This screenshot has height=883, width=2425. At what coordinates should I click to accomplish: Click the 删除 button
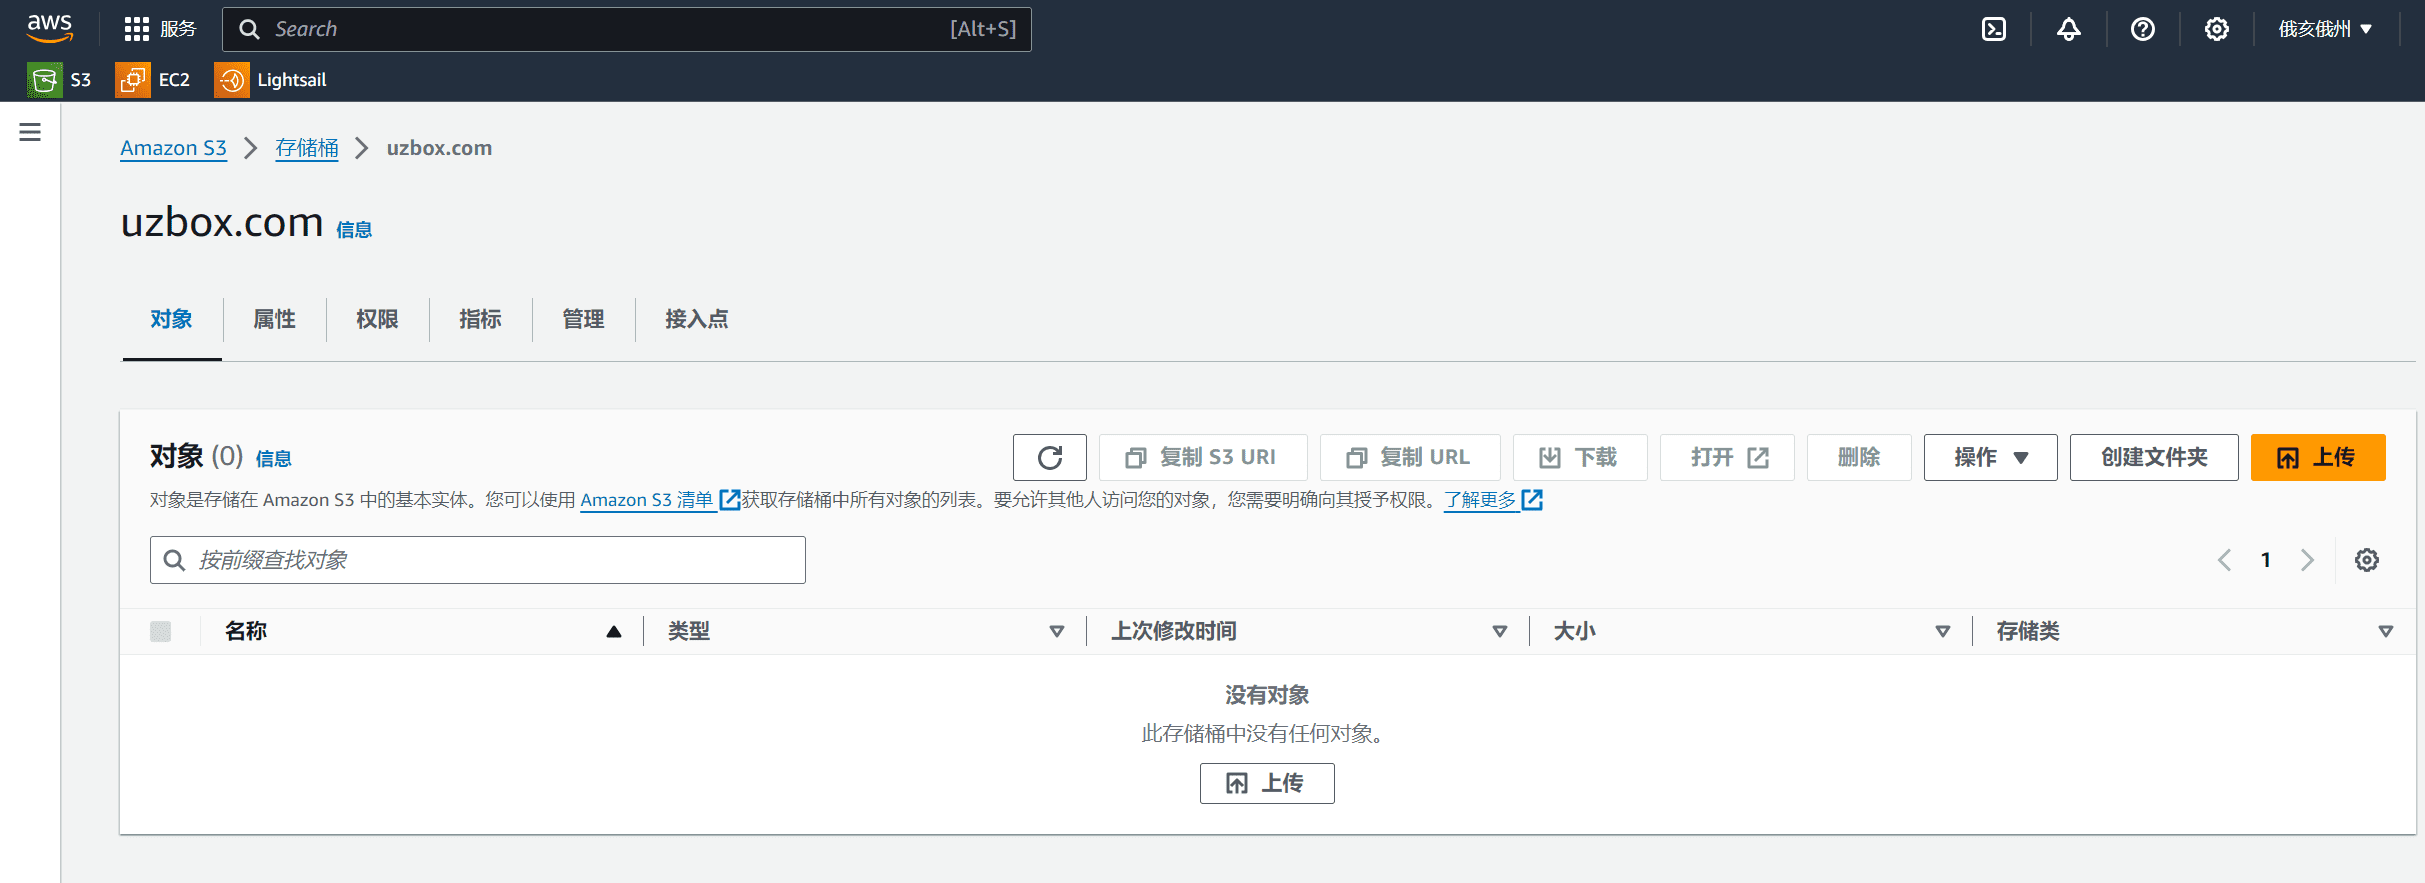tap(1859, 457)
